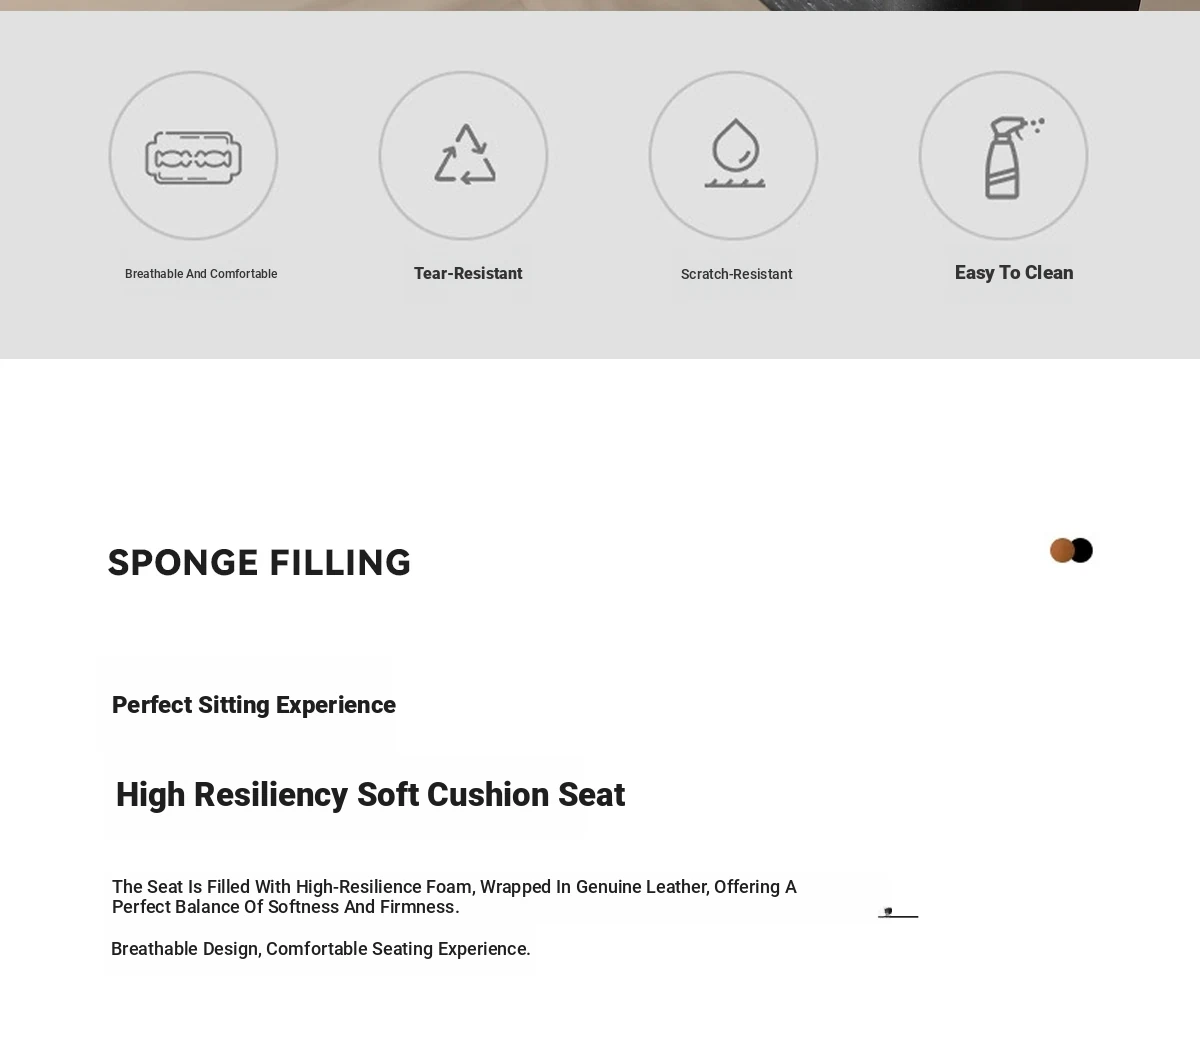Click the 'Easy To Clean' label
1200x1037 pixels.
[1013, 272]
